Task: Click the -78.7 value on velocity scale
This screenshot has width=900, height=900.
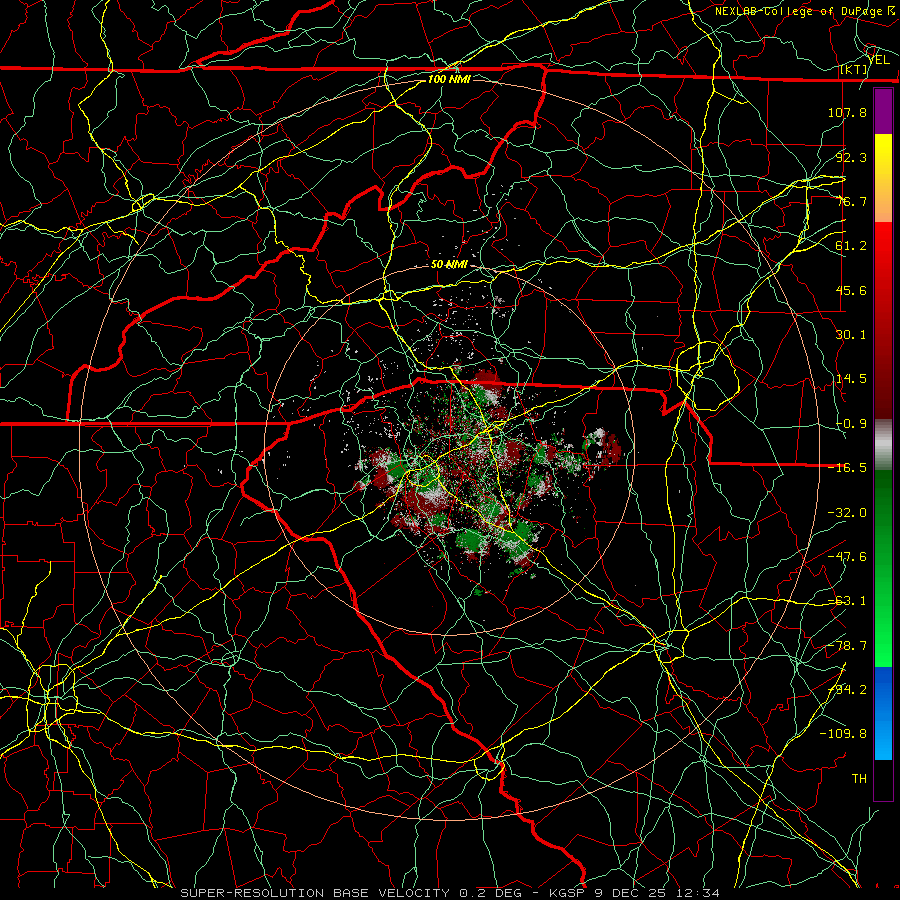Action: [847, 646]
